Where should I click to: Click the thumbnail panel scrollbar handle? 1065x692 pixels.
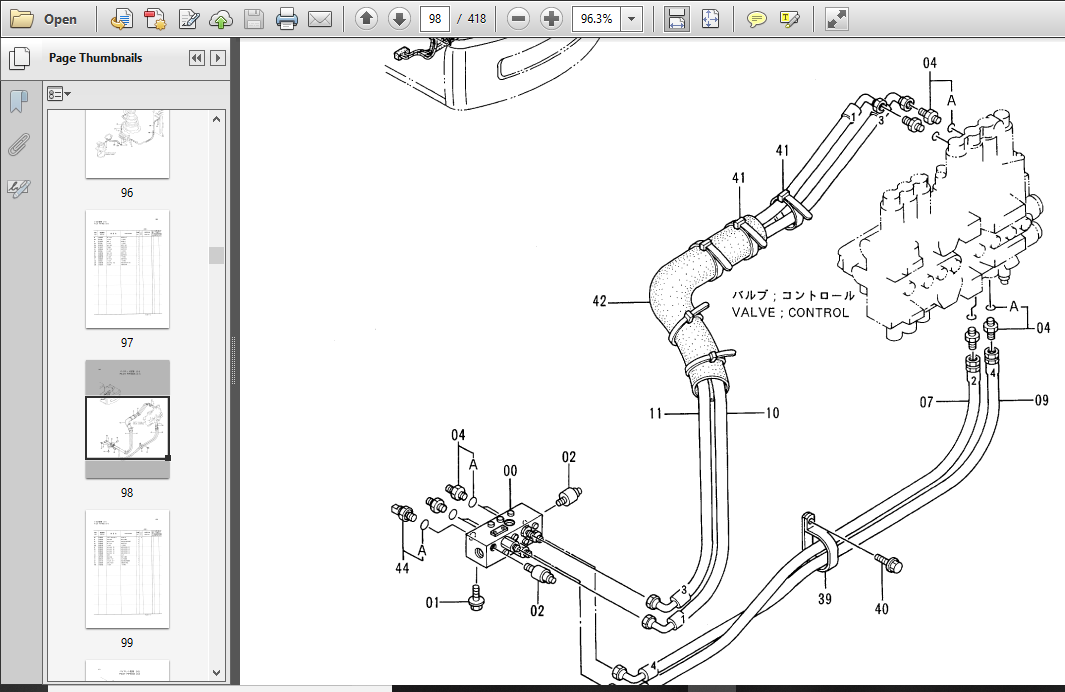click(217, 255)
